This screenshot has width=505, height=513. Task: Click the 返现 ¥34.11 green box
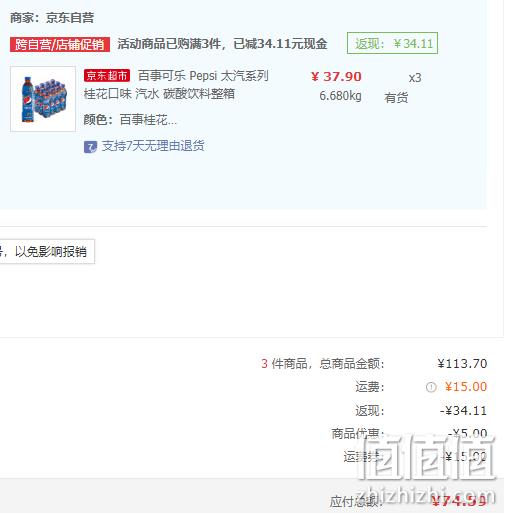point(392,43)
